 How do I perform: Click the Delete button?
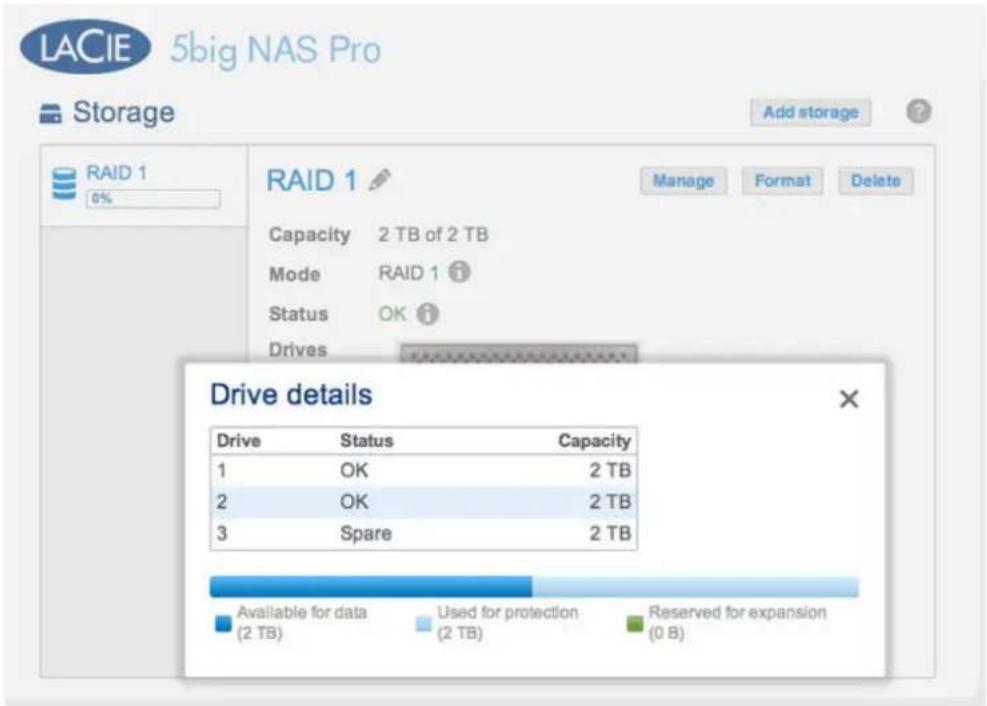pos(876,181)
